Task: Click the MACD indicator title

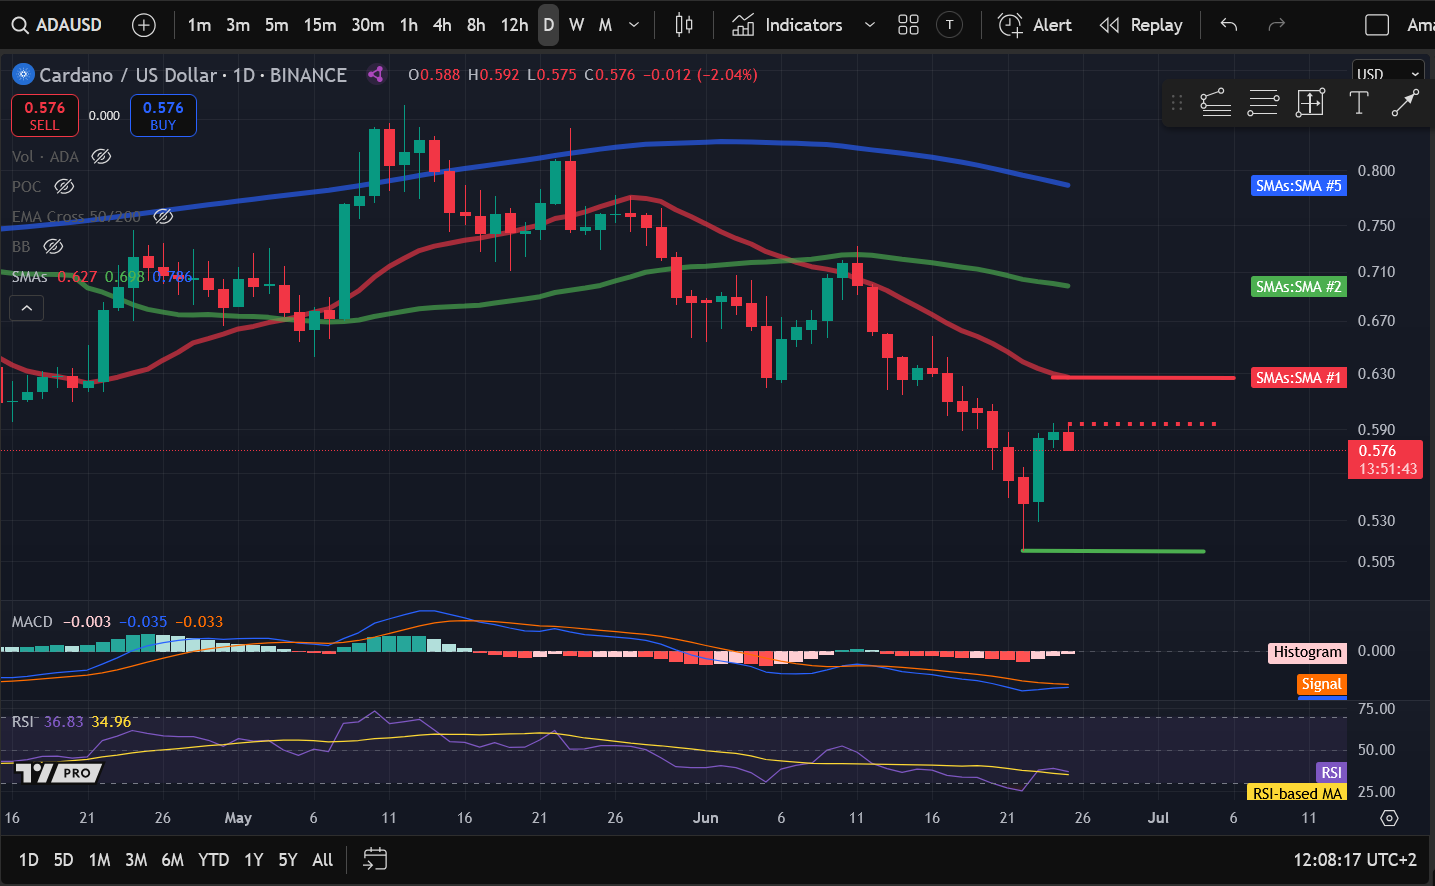Action: click(x=32, y=622)
